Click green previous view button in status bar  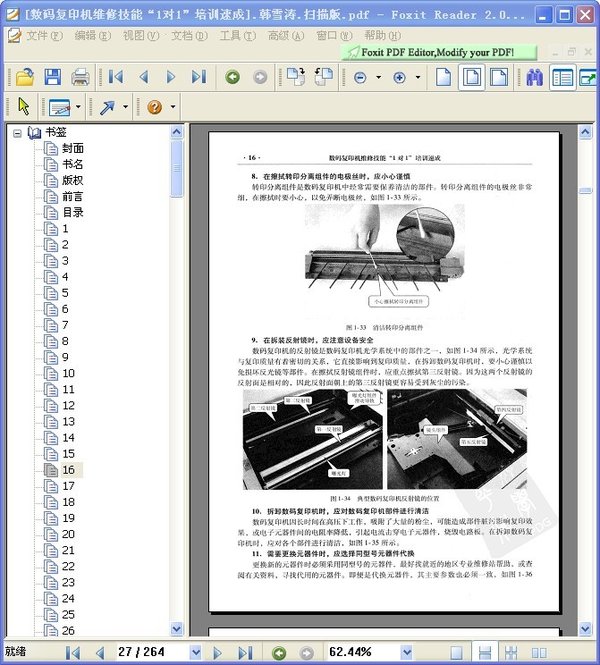pos(279,653)
